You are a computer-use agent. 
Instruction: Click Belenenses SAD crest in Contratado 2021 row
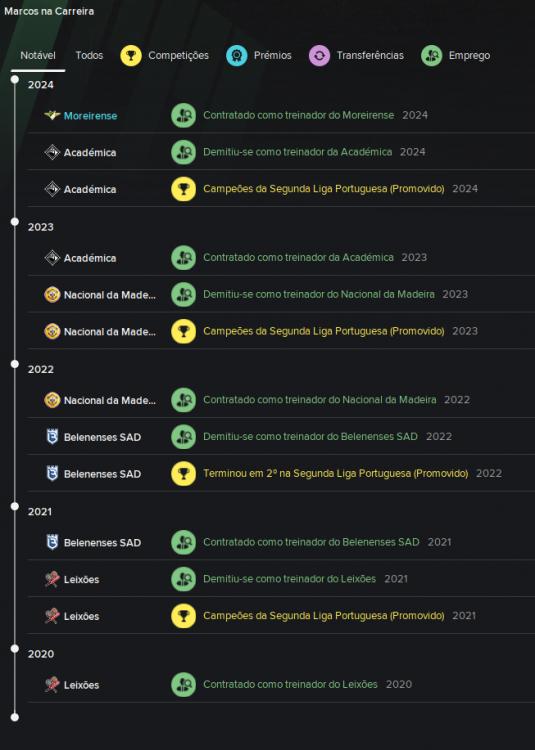click(52, 542)
